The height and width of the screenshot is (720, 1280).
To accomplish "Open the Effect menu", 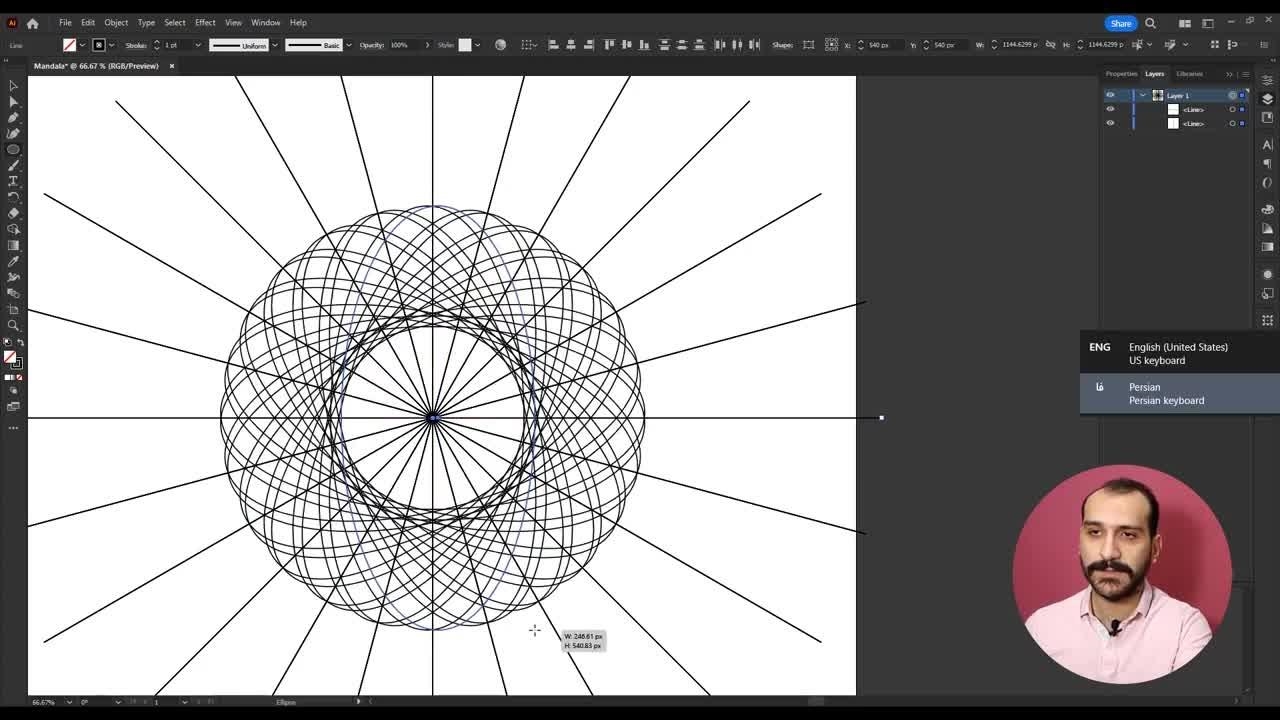I will tap(205, 22).
